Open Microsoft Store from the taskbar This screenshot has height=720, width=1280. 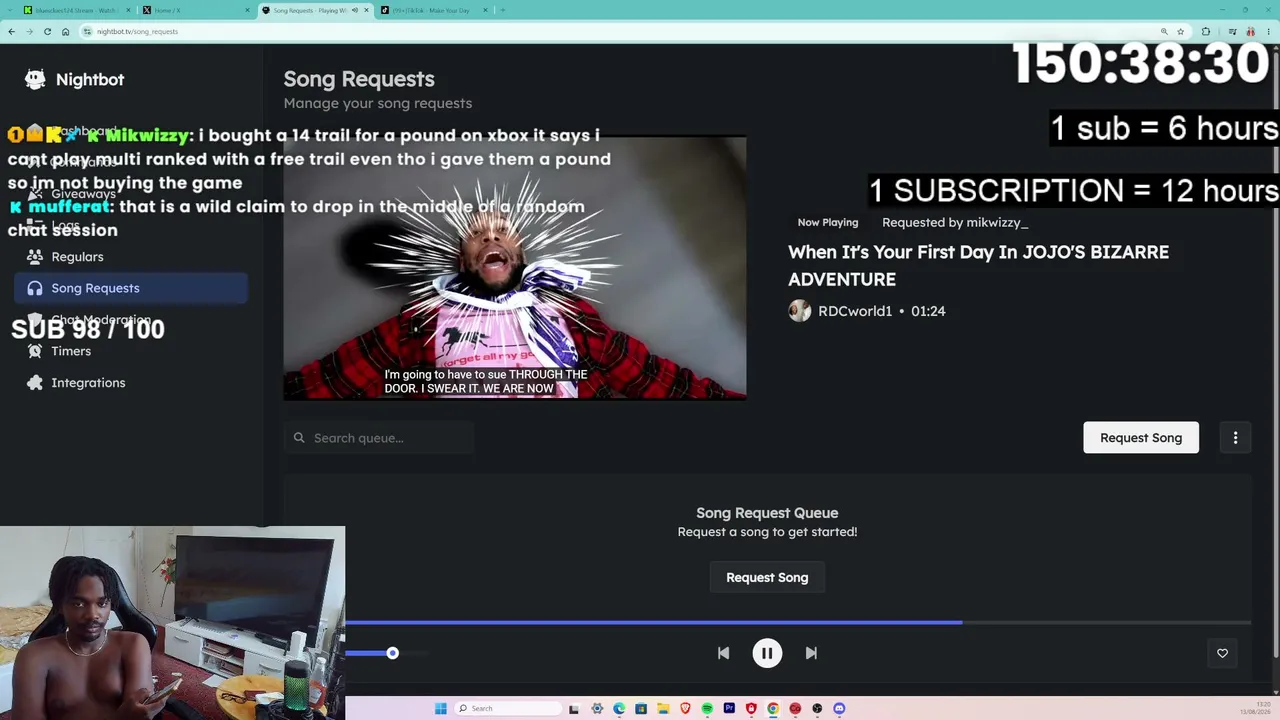641,708
